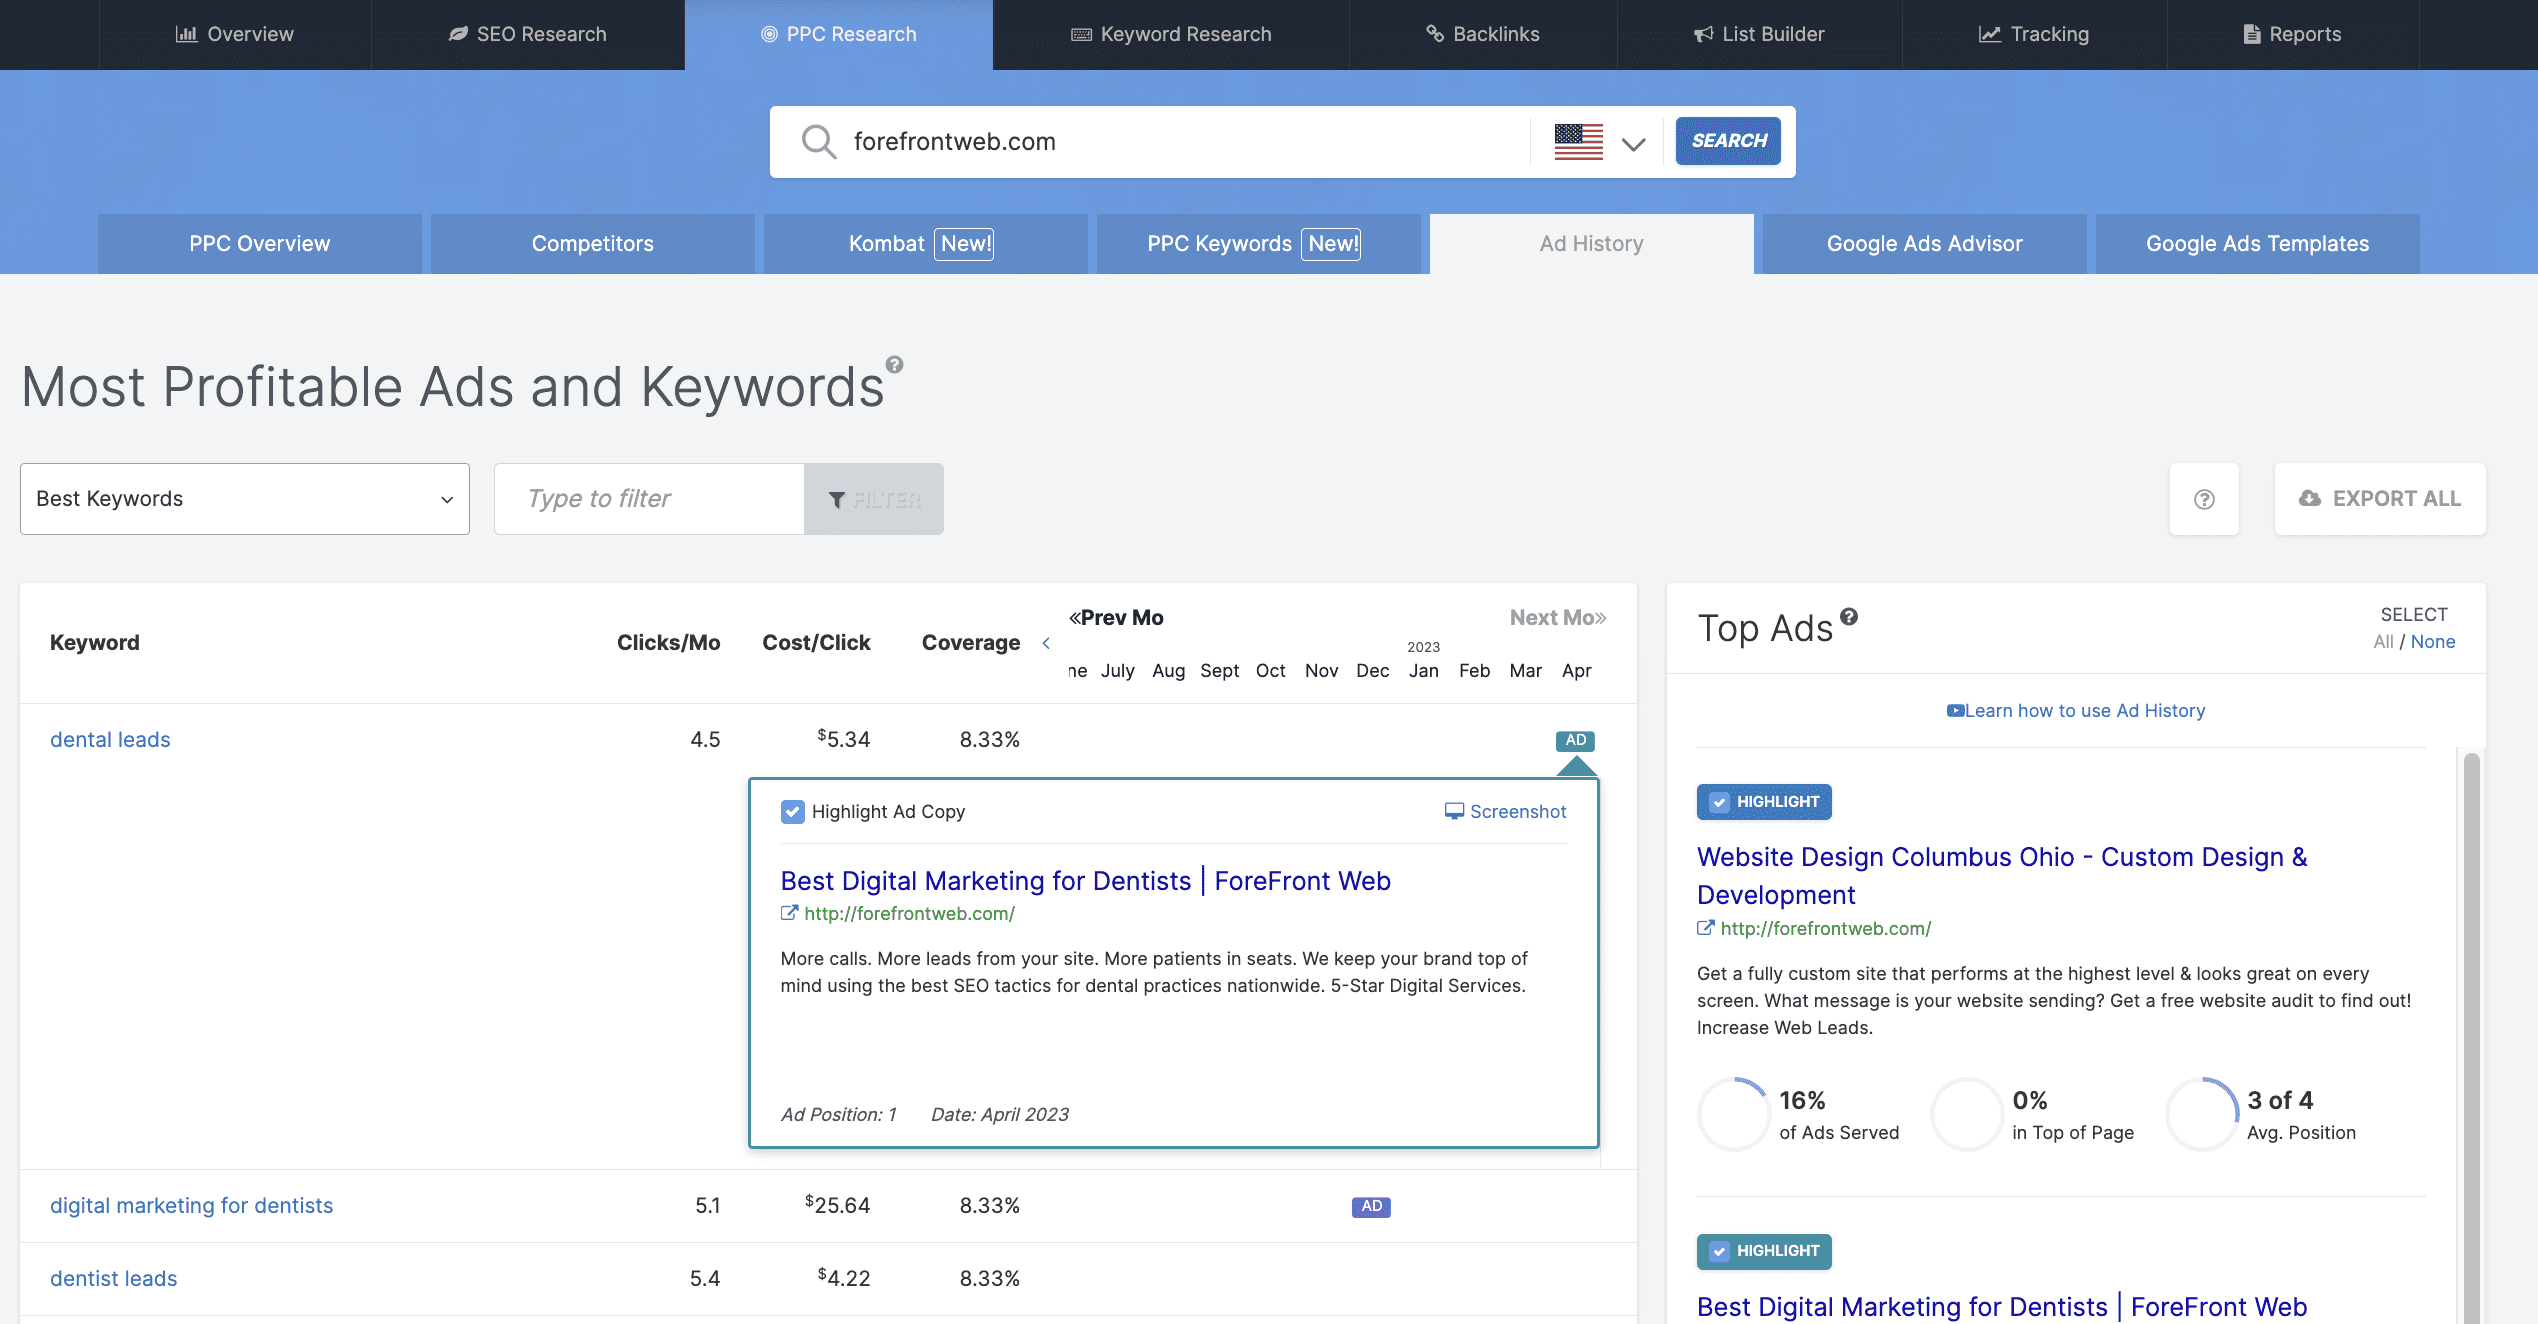Click external link icon in ad popup
2538x1324 pixels.
click(x=789, y=913)
